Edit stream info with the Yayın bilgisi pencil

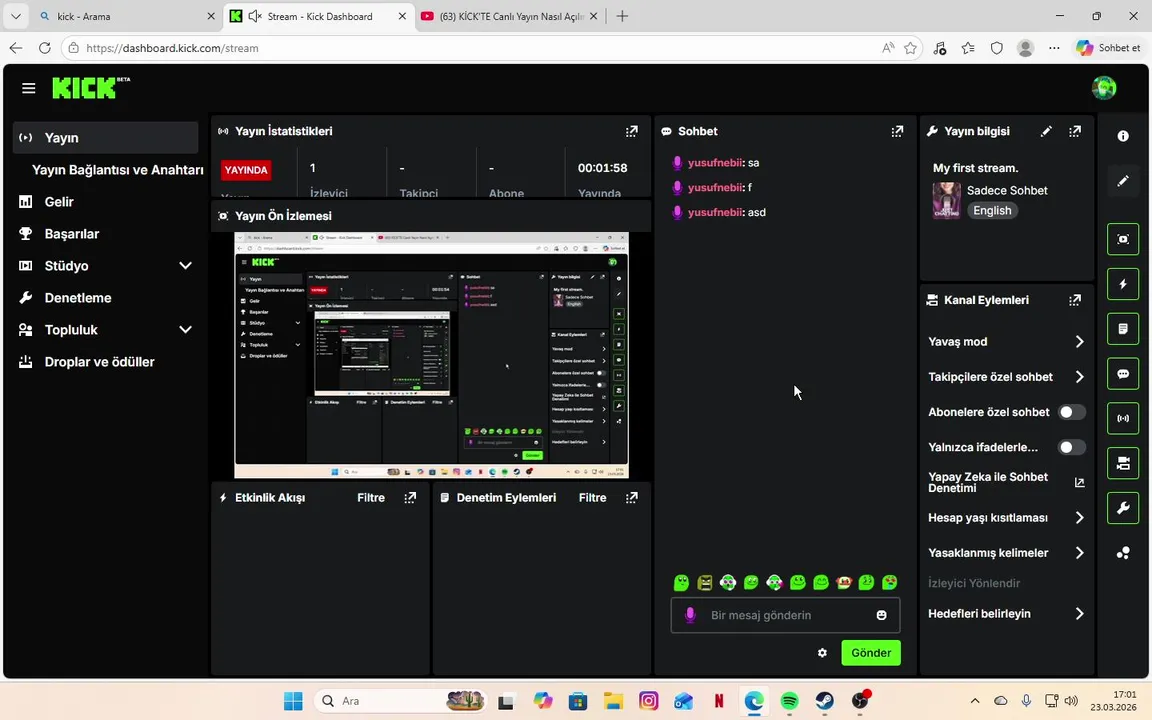pyautogui.click(x=1046, y=132)
